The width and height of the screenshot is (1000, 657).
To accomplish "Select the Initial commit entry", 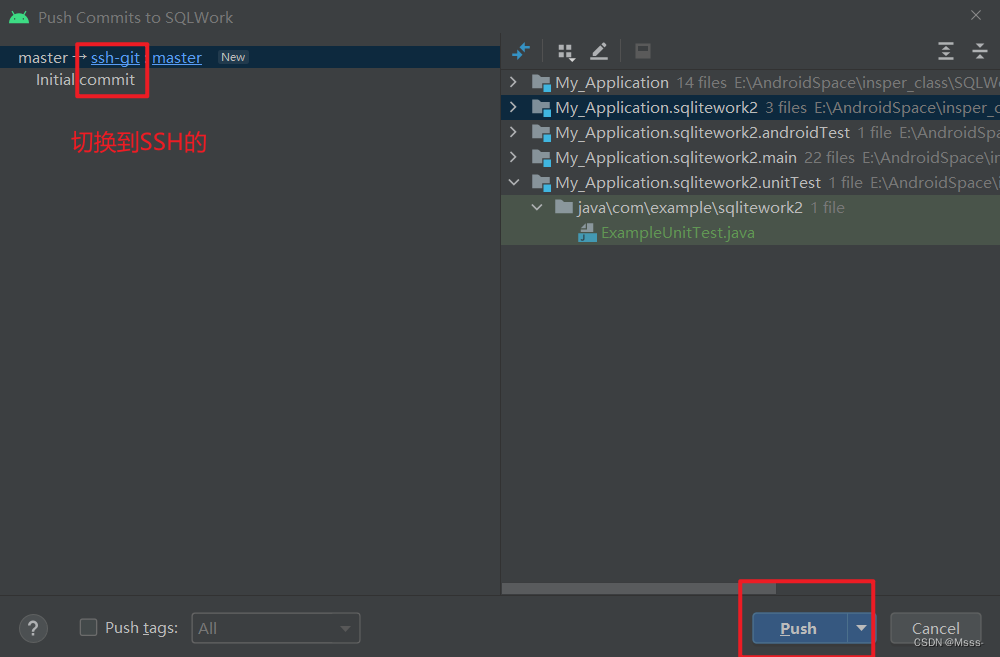I will click(85, 80).
